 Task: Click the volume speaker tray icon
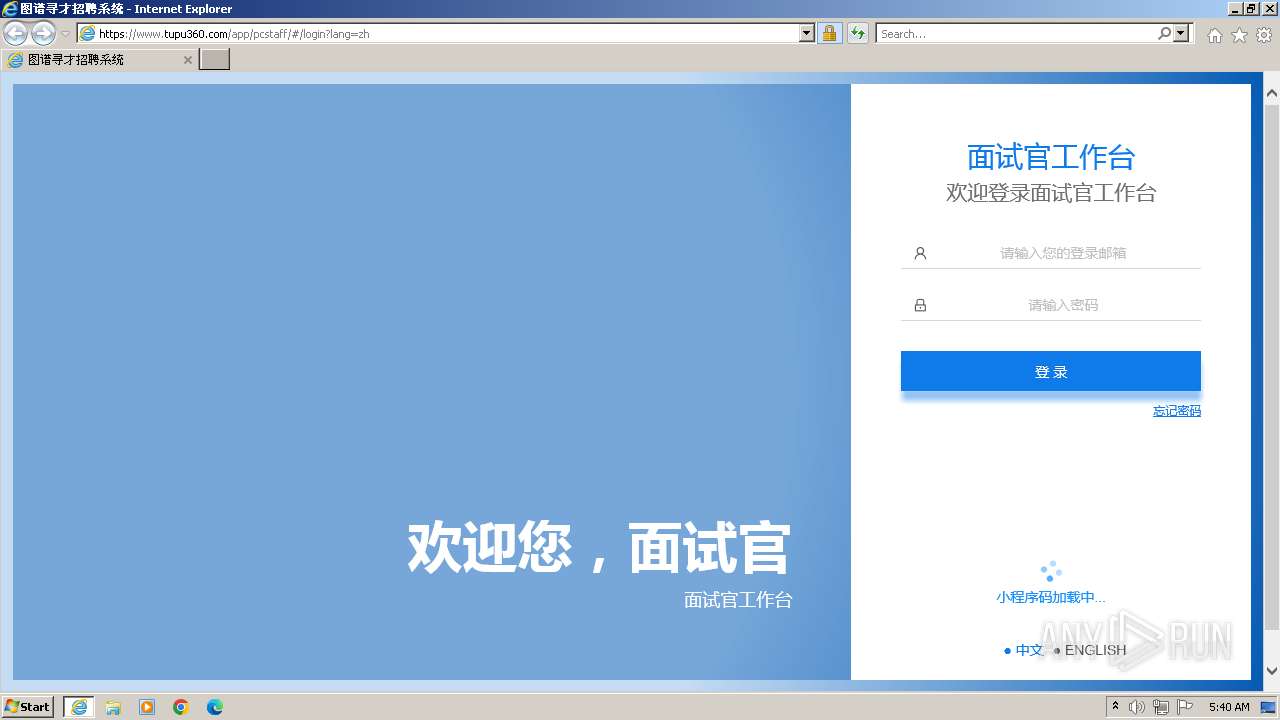click(1137, 707)
